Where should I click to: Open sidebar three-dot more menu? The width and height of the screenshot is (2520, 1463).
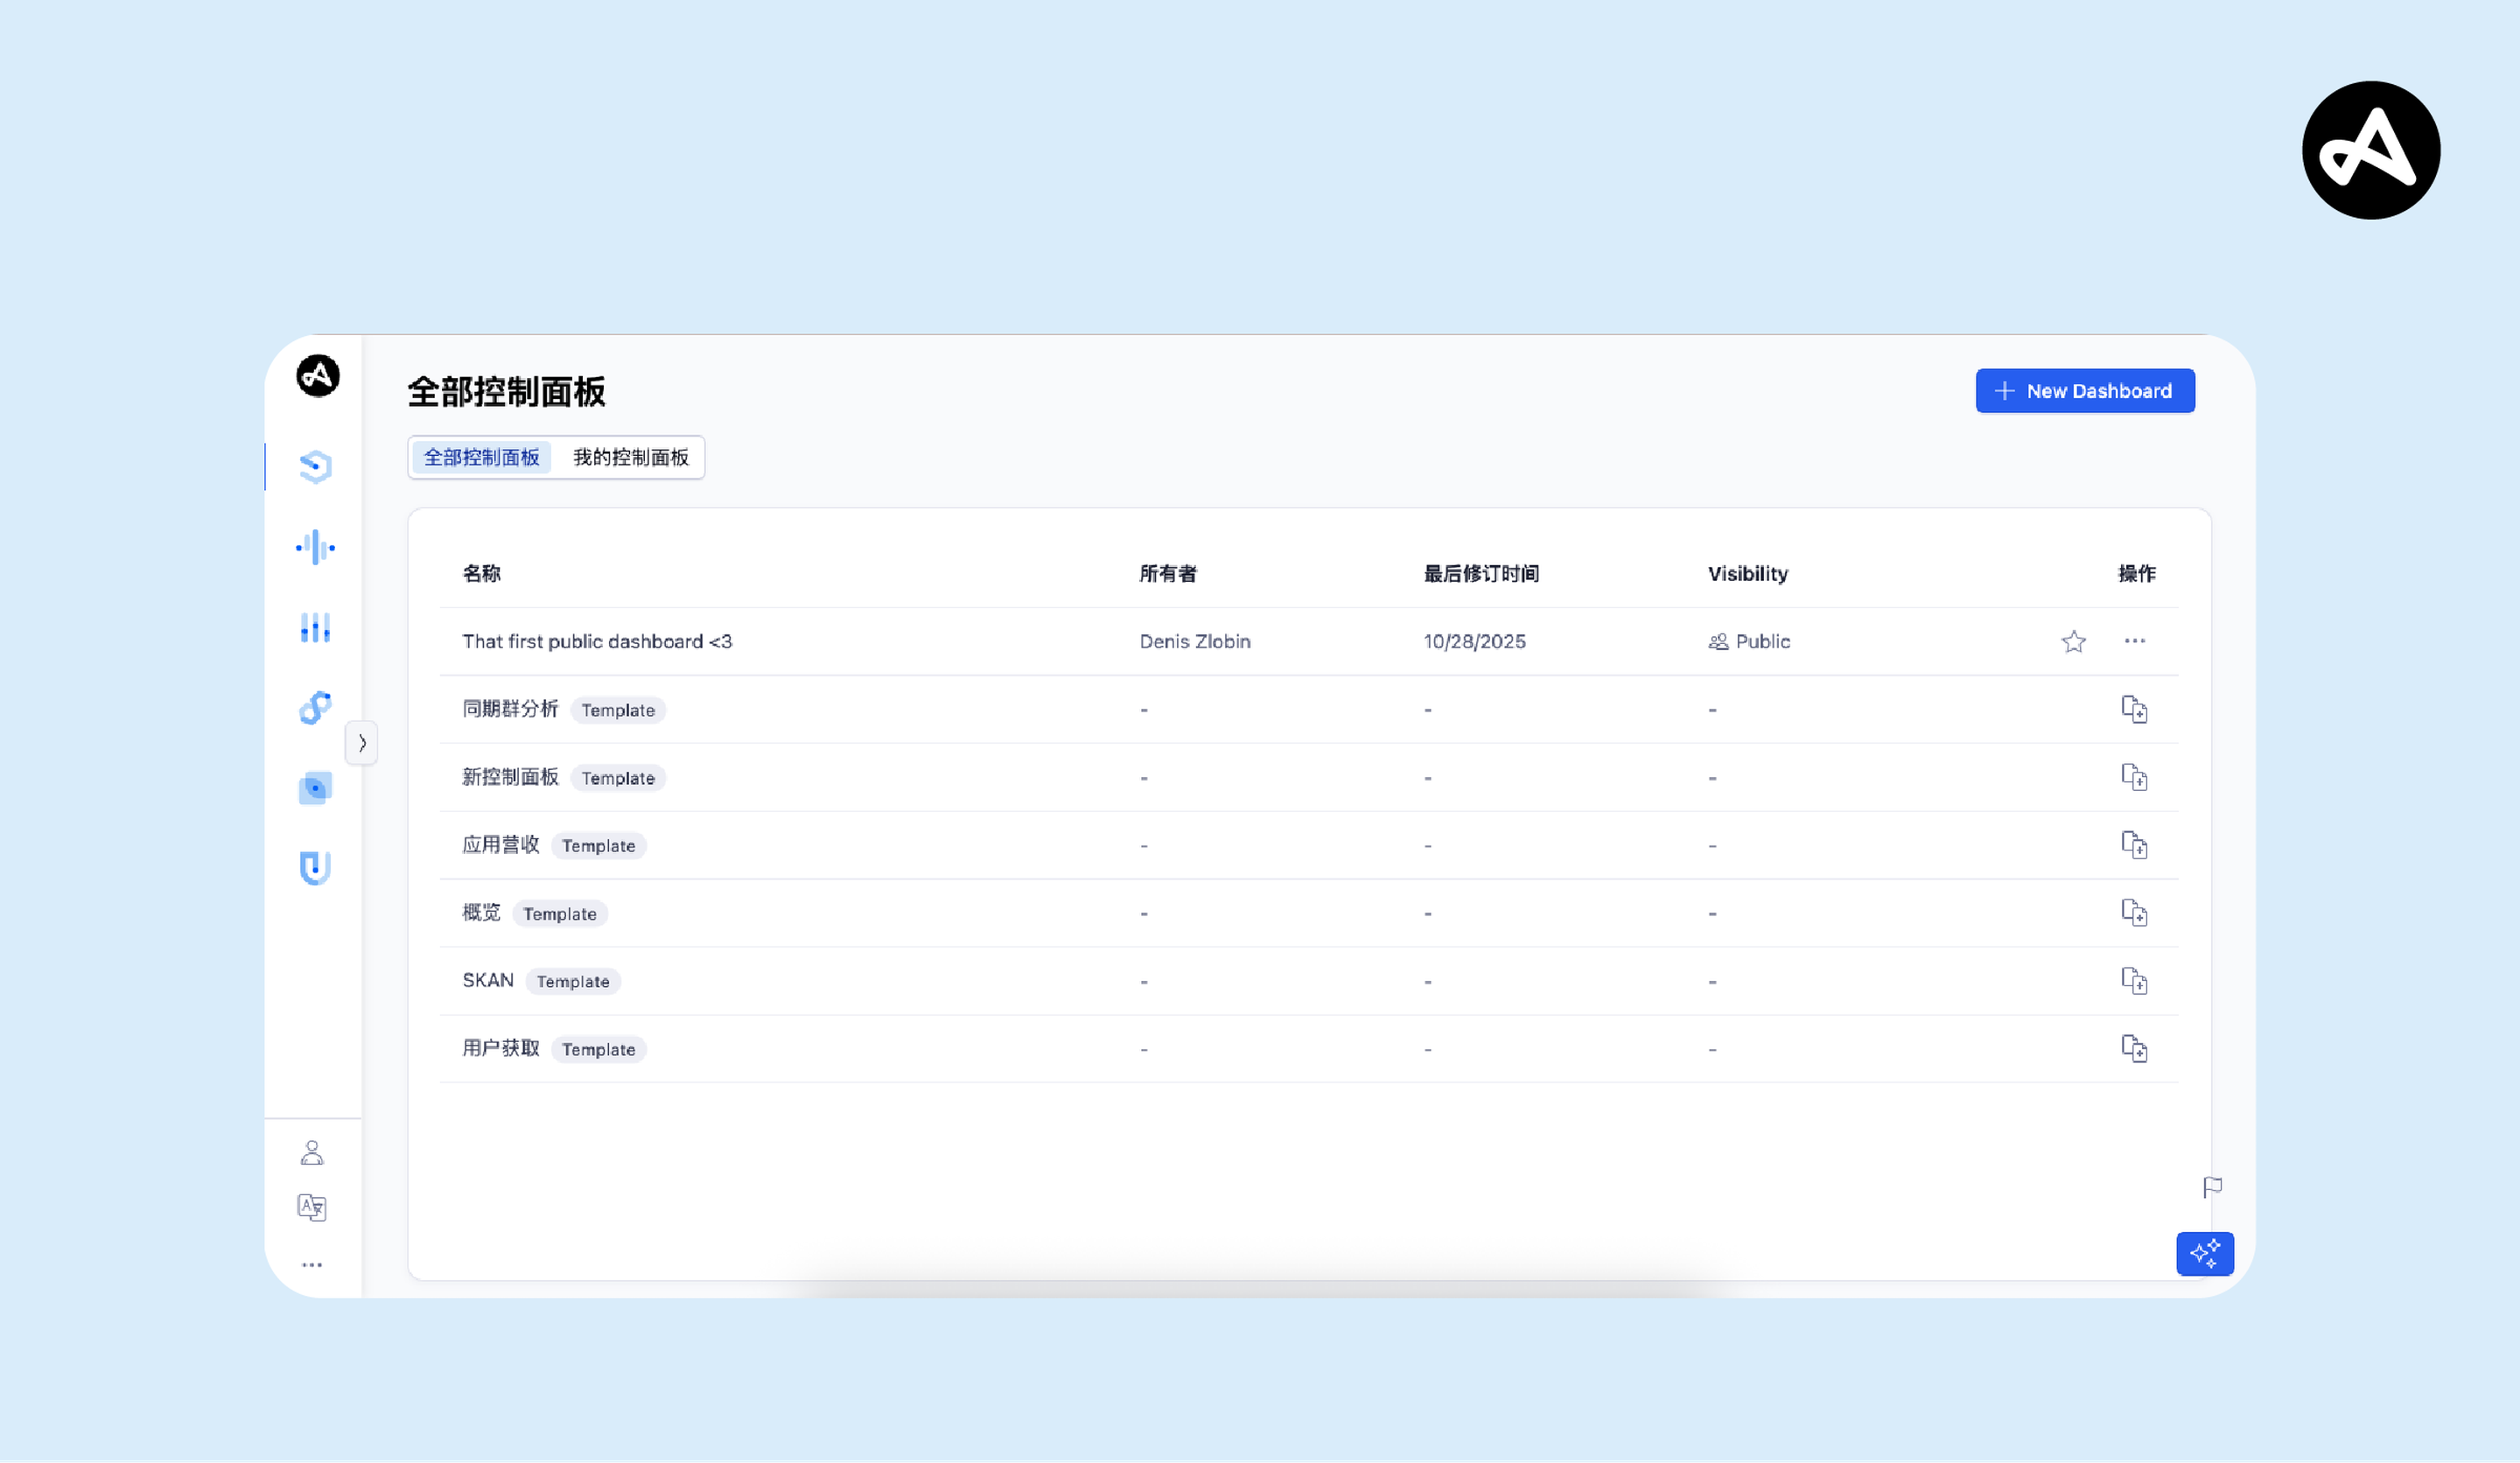pyautogui.click(x=312, y=1265)
